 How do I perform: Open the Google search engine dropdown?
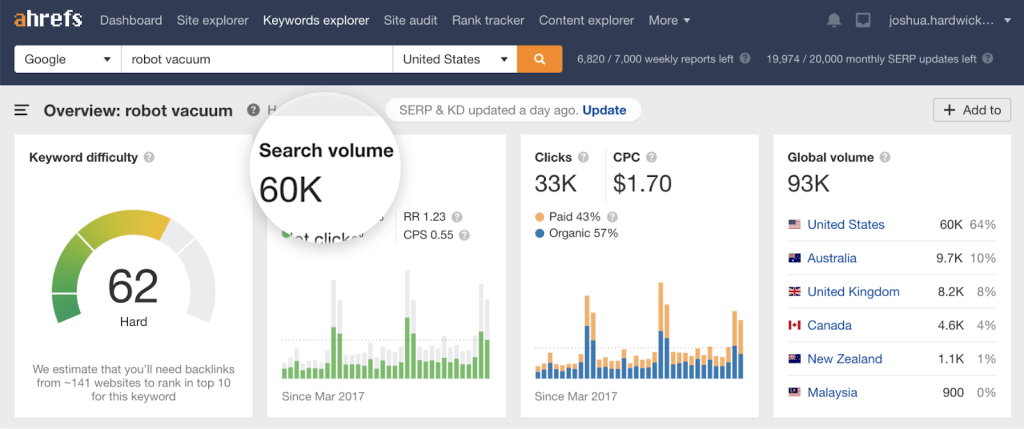67,59
